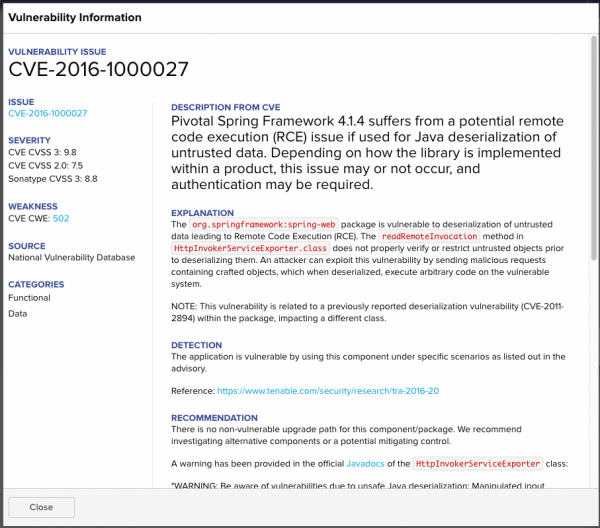Click the Functional category entry
This screenshot has width=600, height=528.
click(29, 298)
